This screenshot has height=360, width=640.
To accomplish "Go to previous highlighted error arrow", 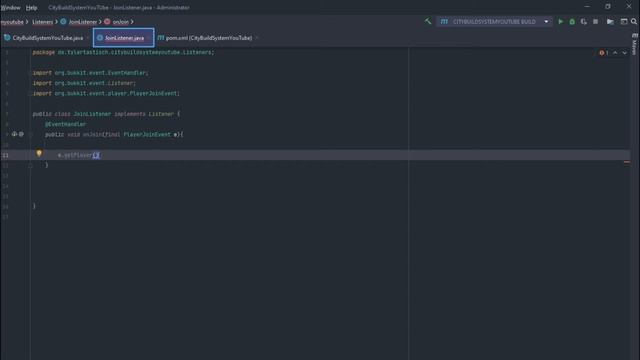I will 615,53.
